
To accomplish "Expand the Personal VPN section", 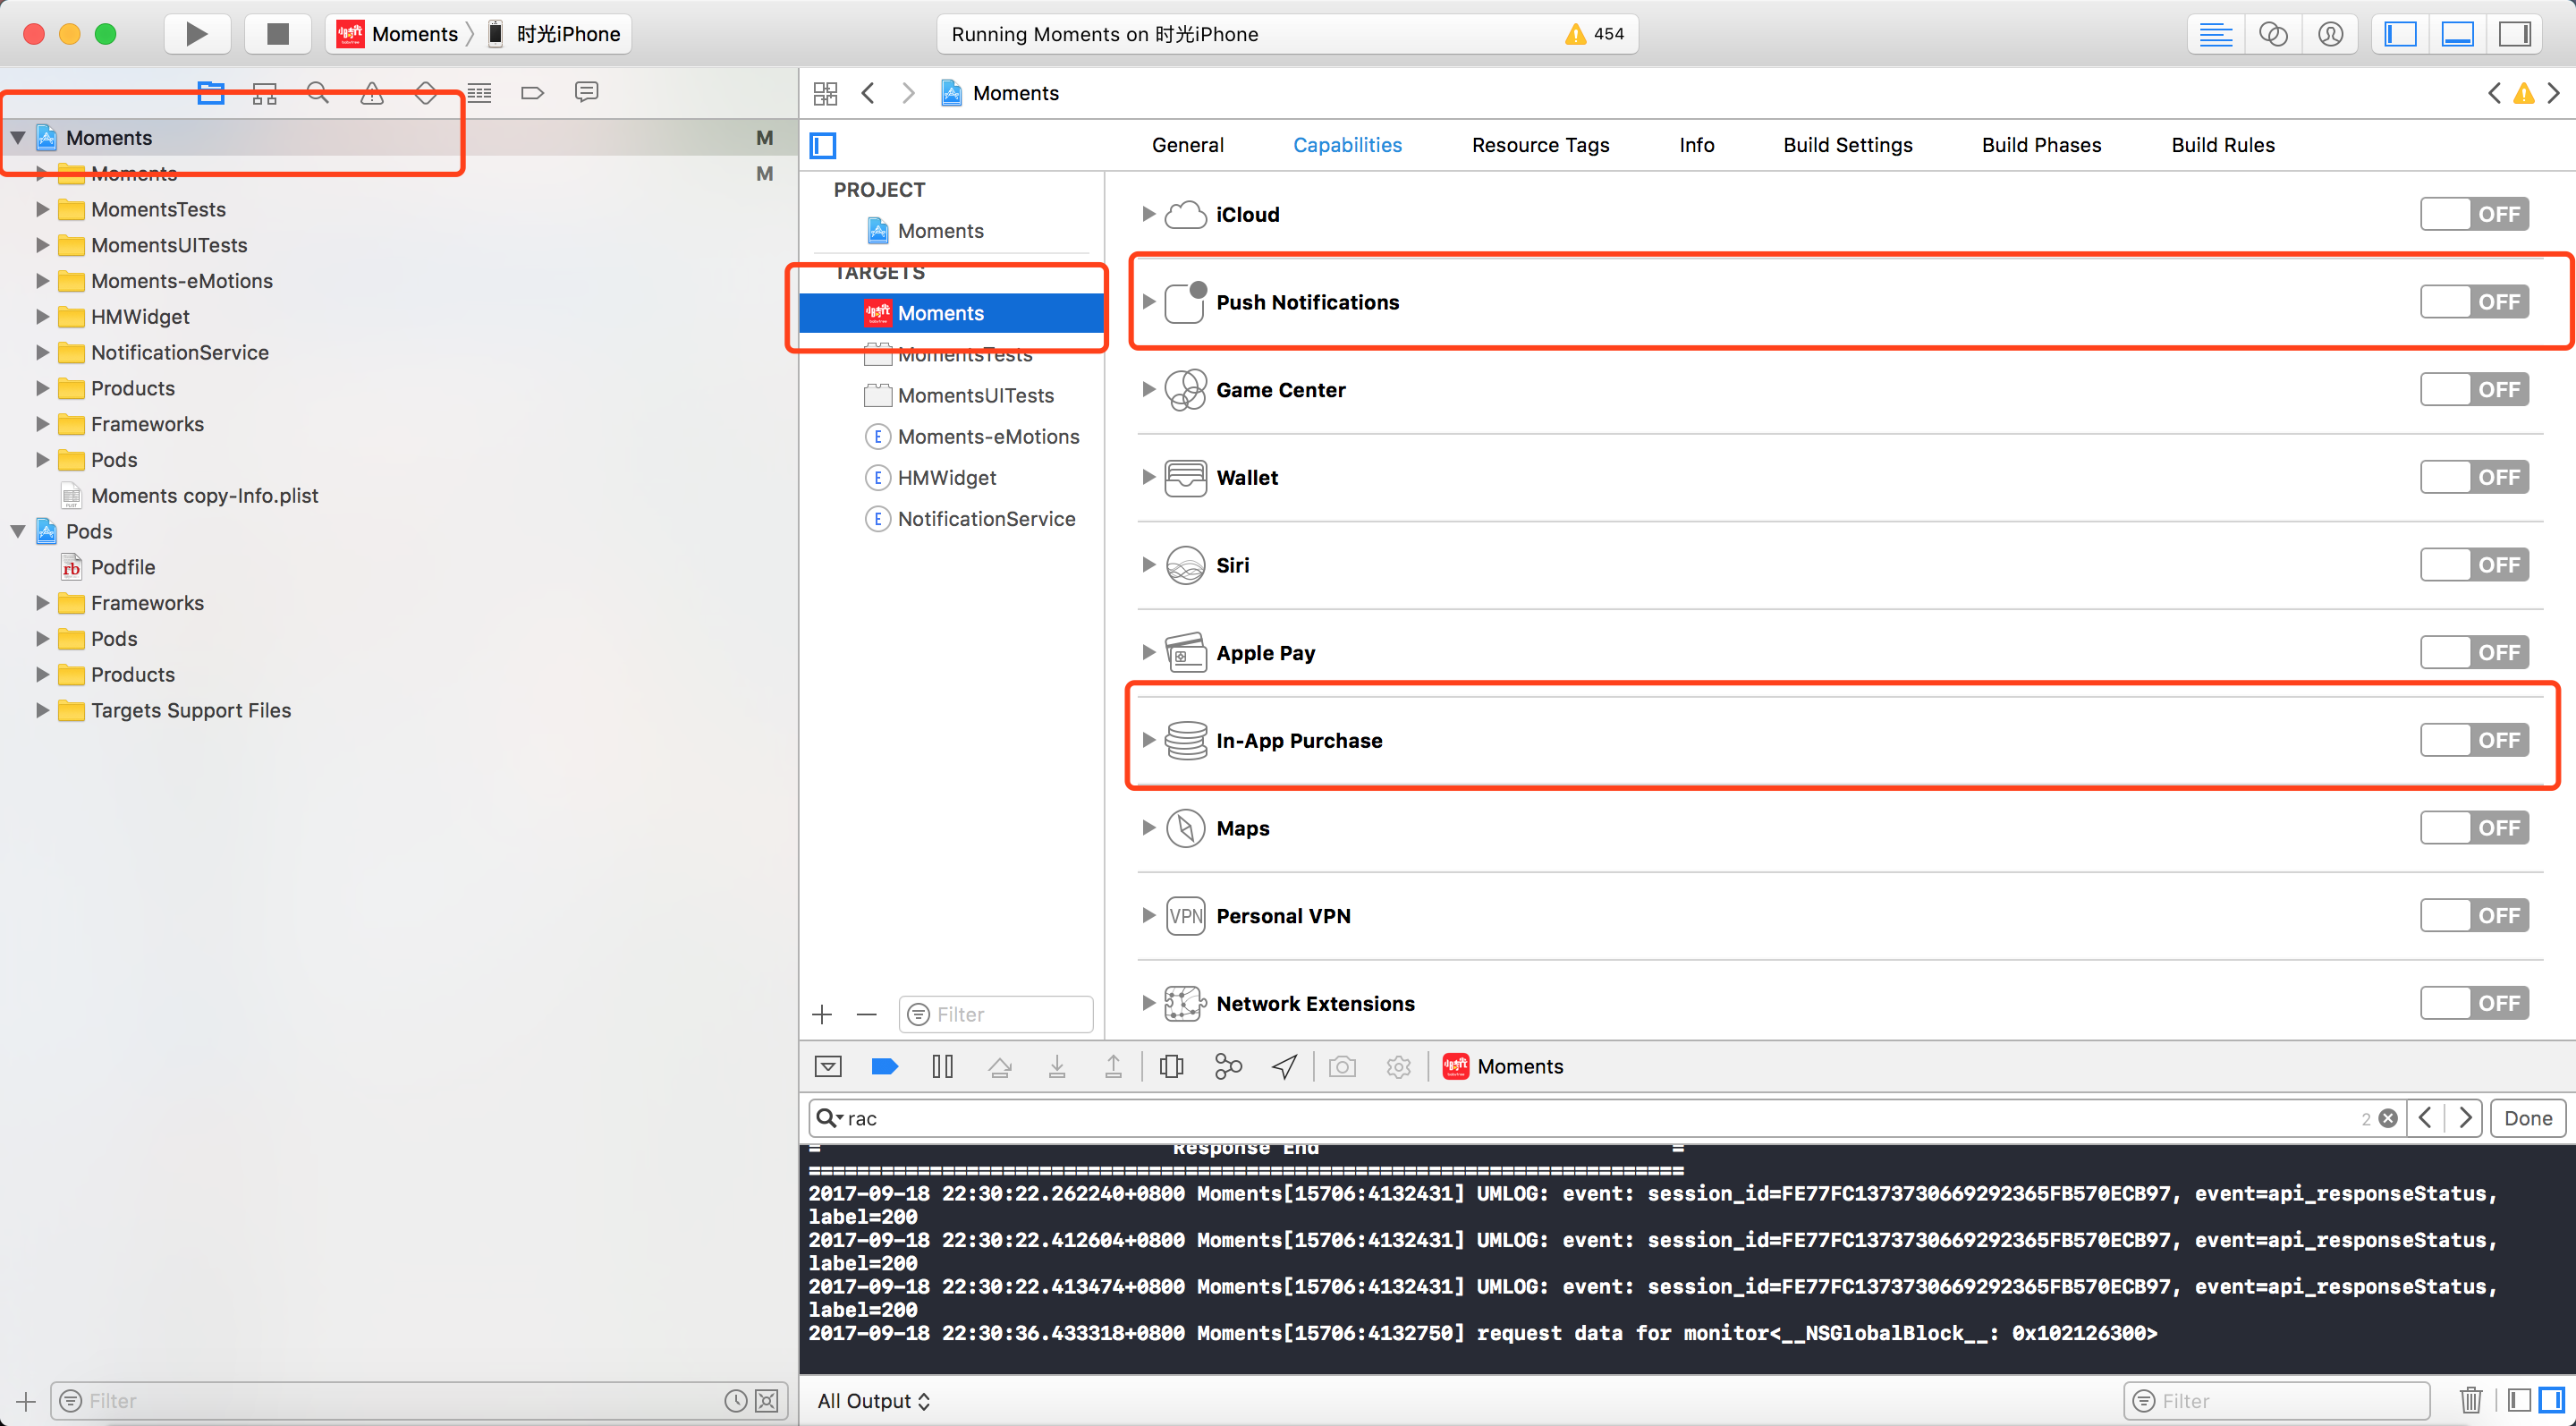I will coord(1148,916).
